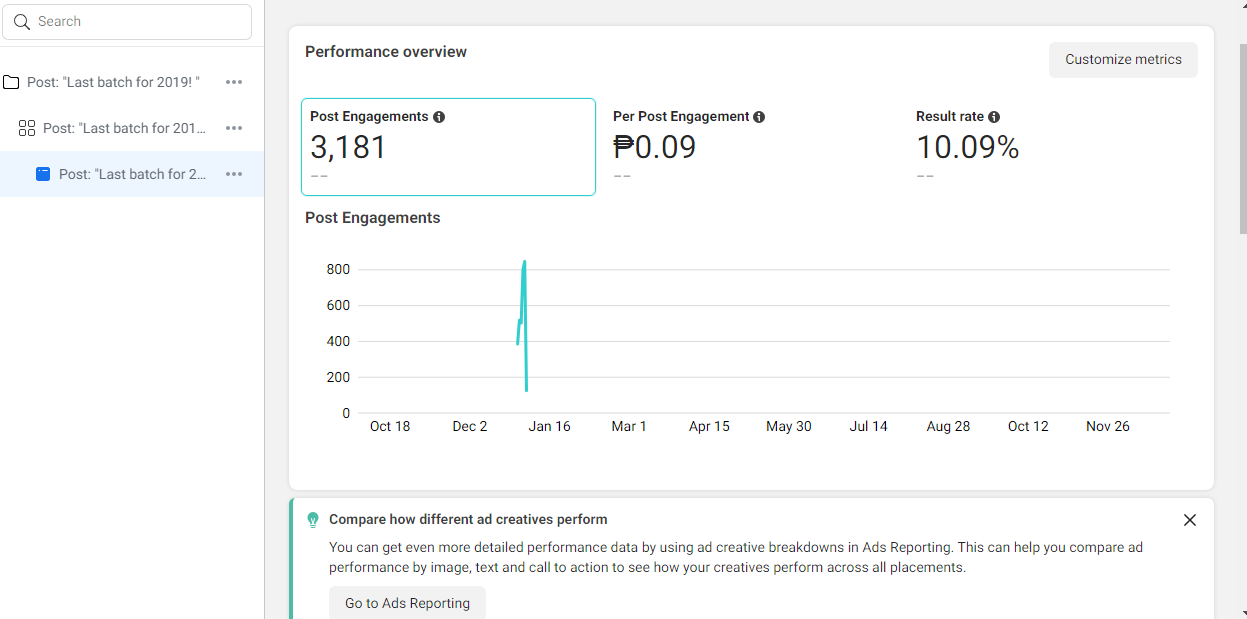1247x619 pixels.
Task: Click the Customize metrics button
Action: click(1123, 60)
